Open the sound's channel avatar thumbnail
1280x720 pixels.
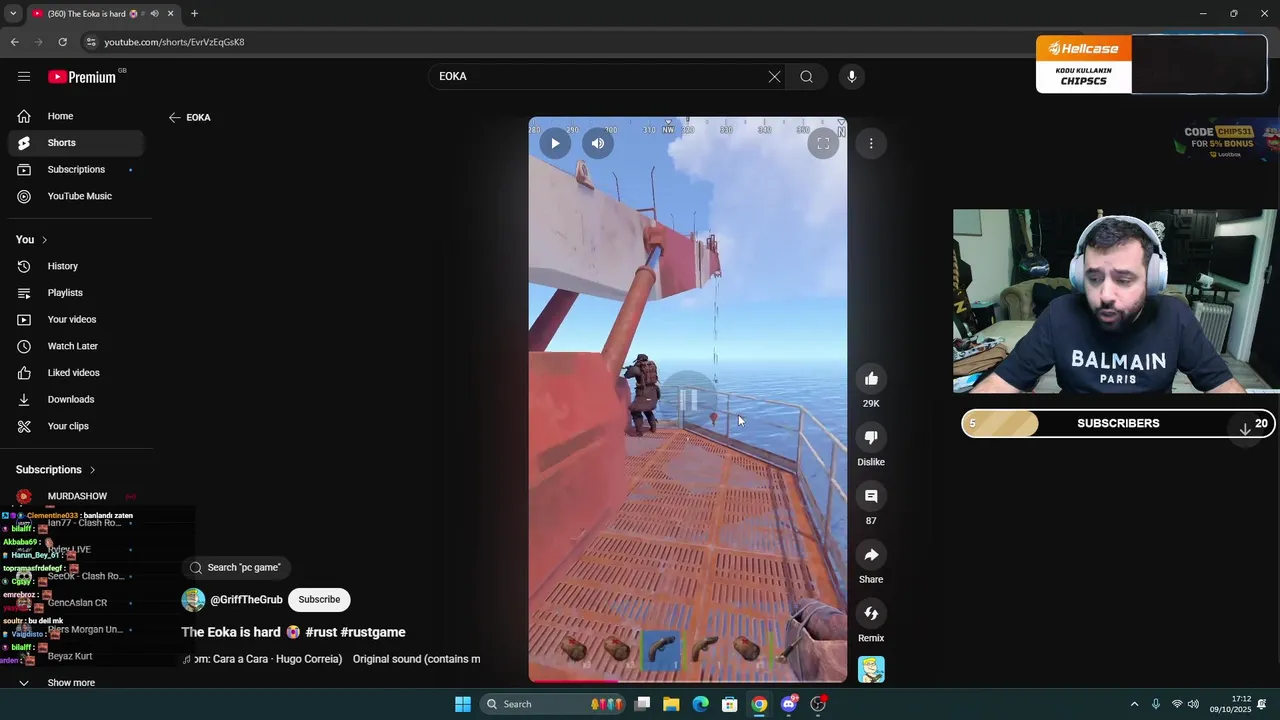(x=871, y=669)
